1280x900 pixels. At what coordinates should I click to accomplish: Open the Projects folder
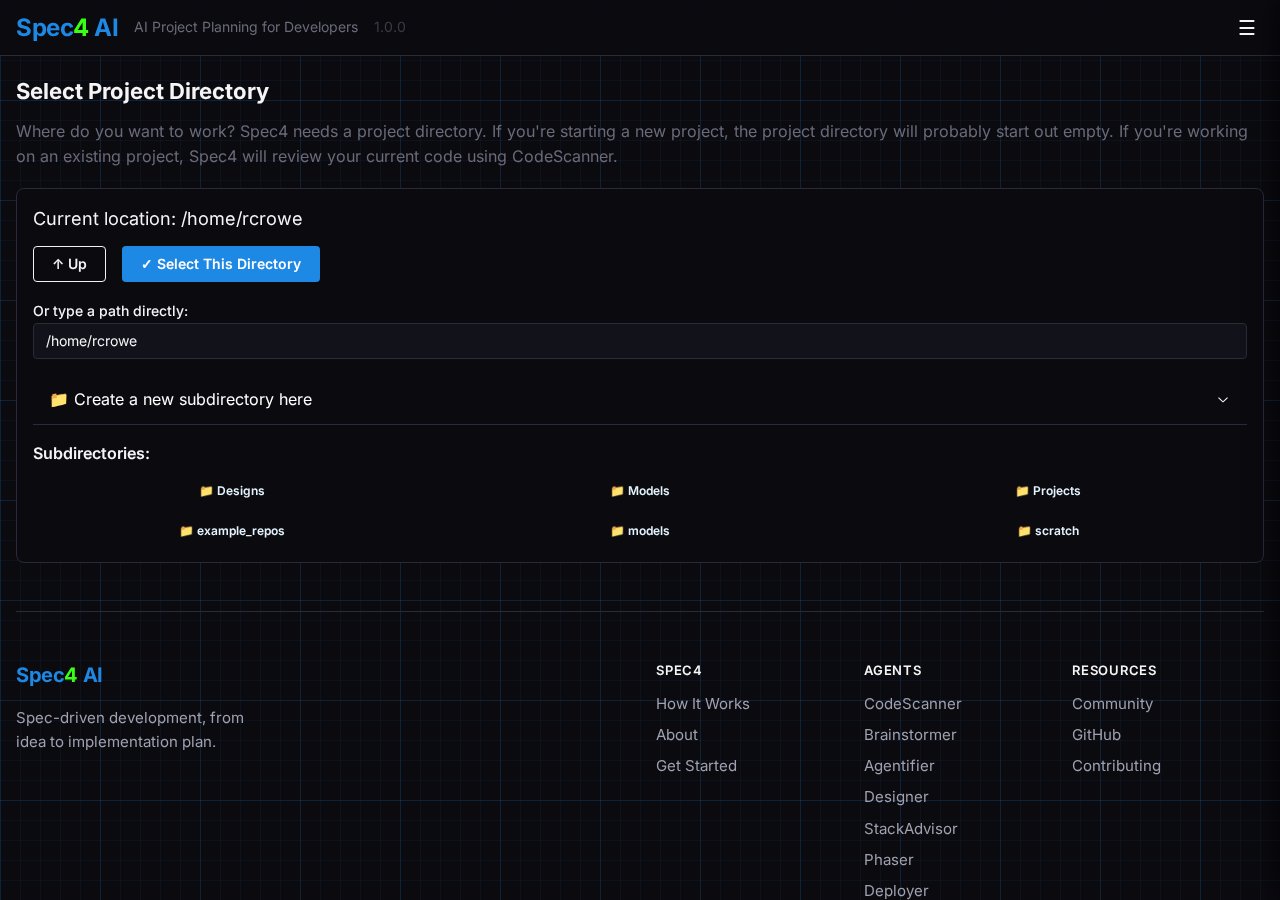coord(1048,491)
